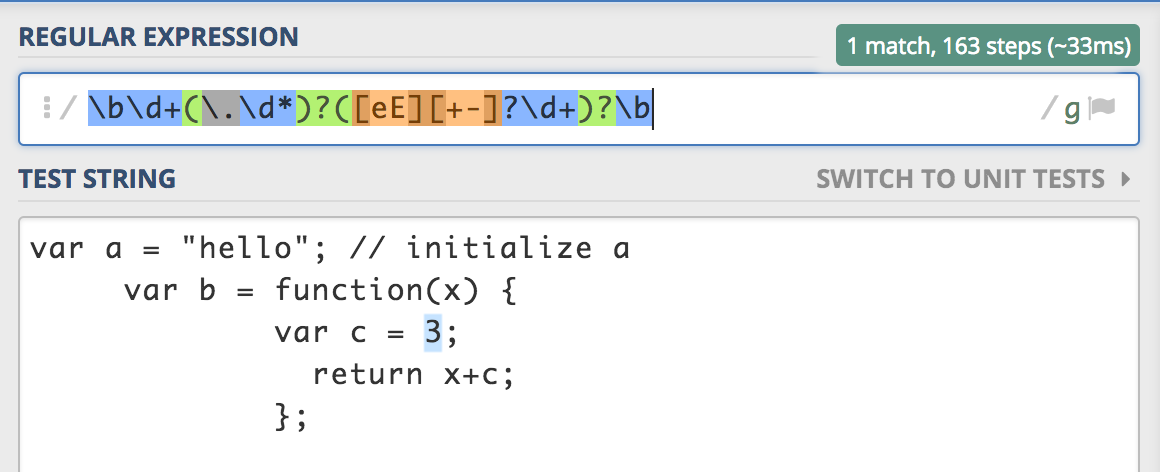Open the global 'g' flag selector
This screenshot has height=472, width=1160.
(1071, 109)
